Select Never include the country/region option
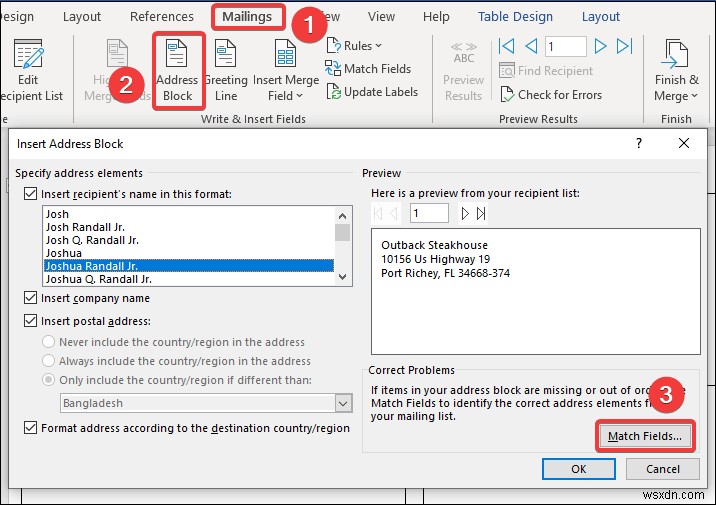716x505 pixels. tap(48, 342)
